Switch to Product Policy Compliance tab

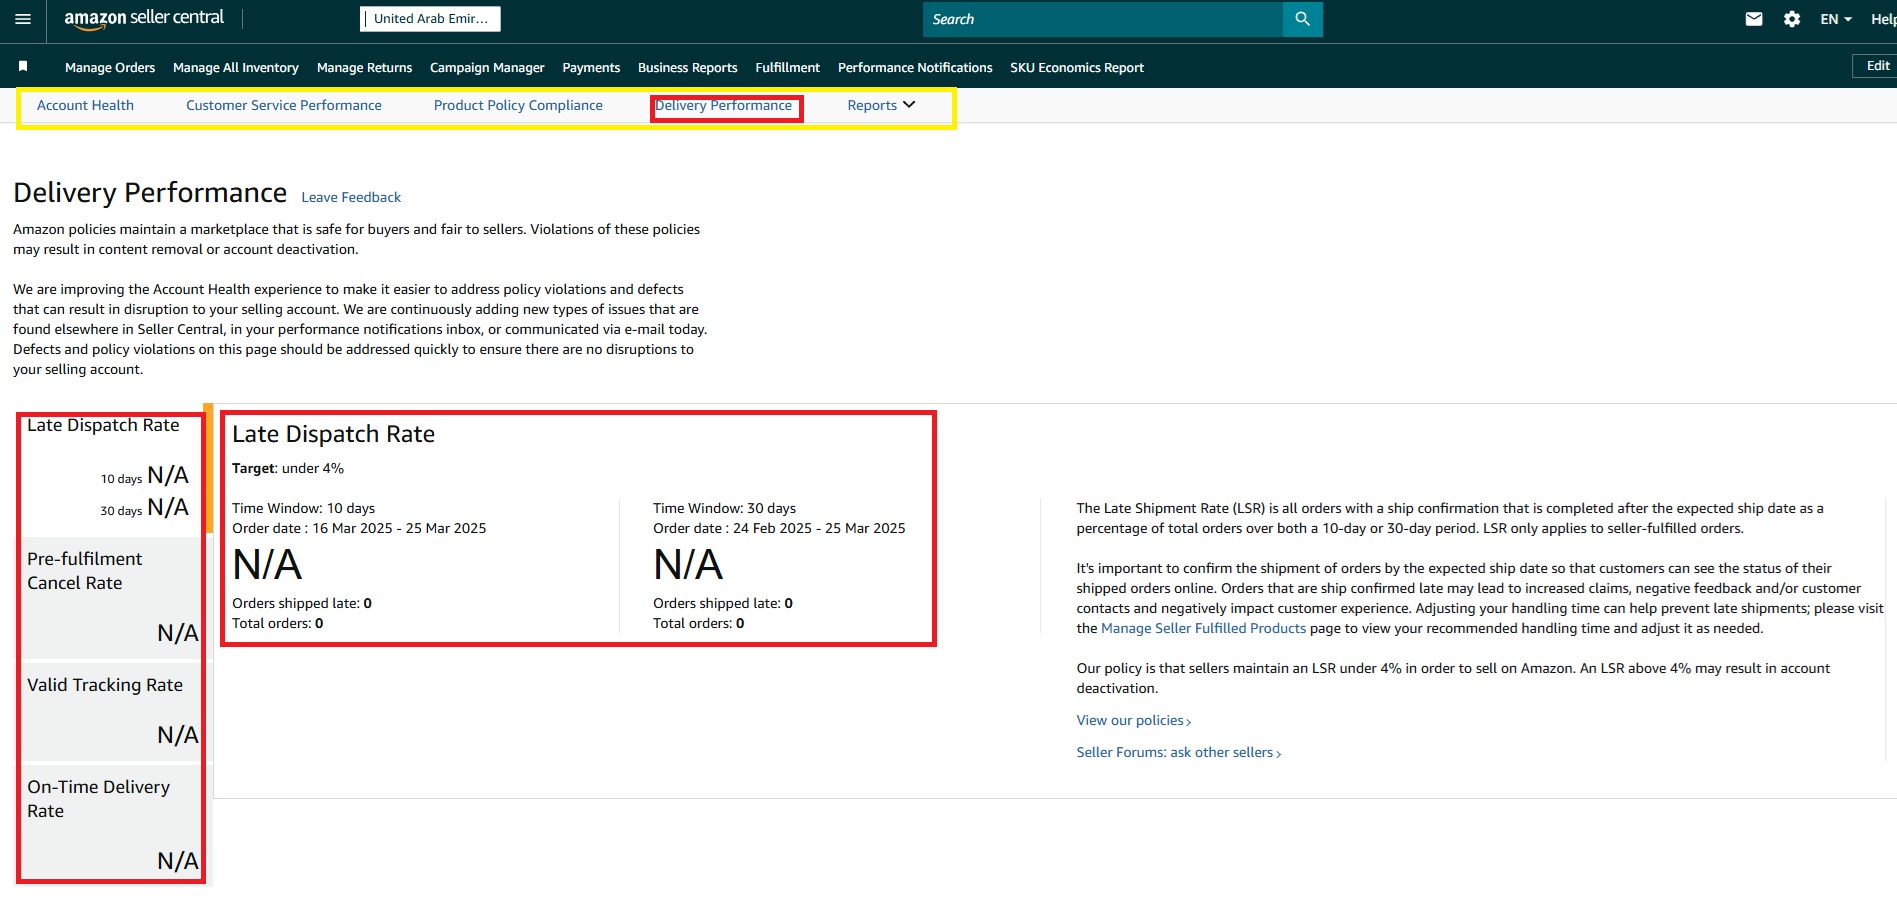click(x=518, y=105)
